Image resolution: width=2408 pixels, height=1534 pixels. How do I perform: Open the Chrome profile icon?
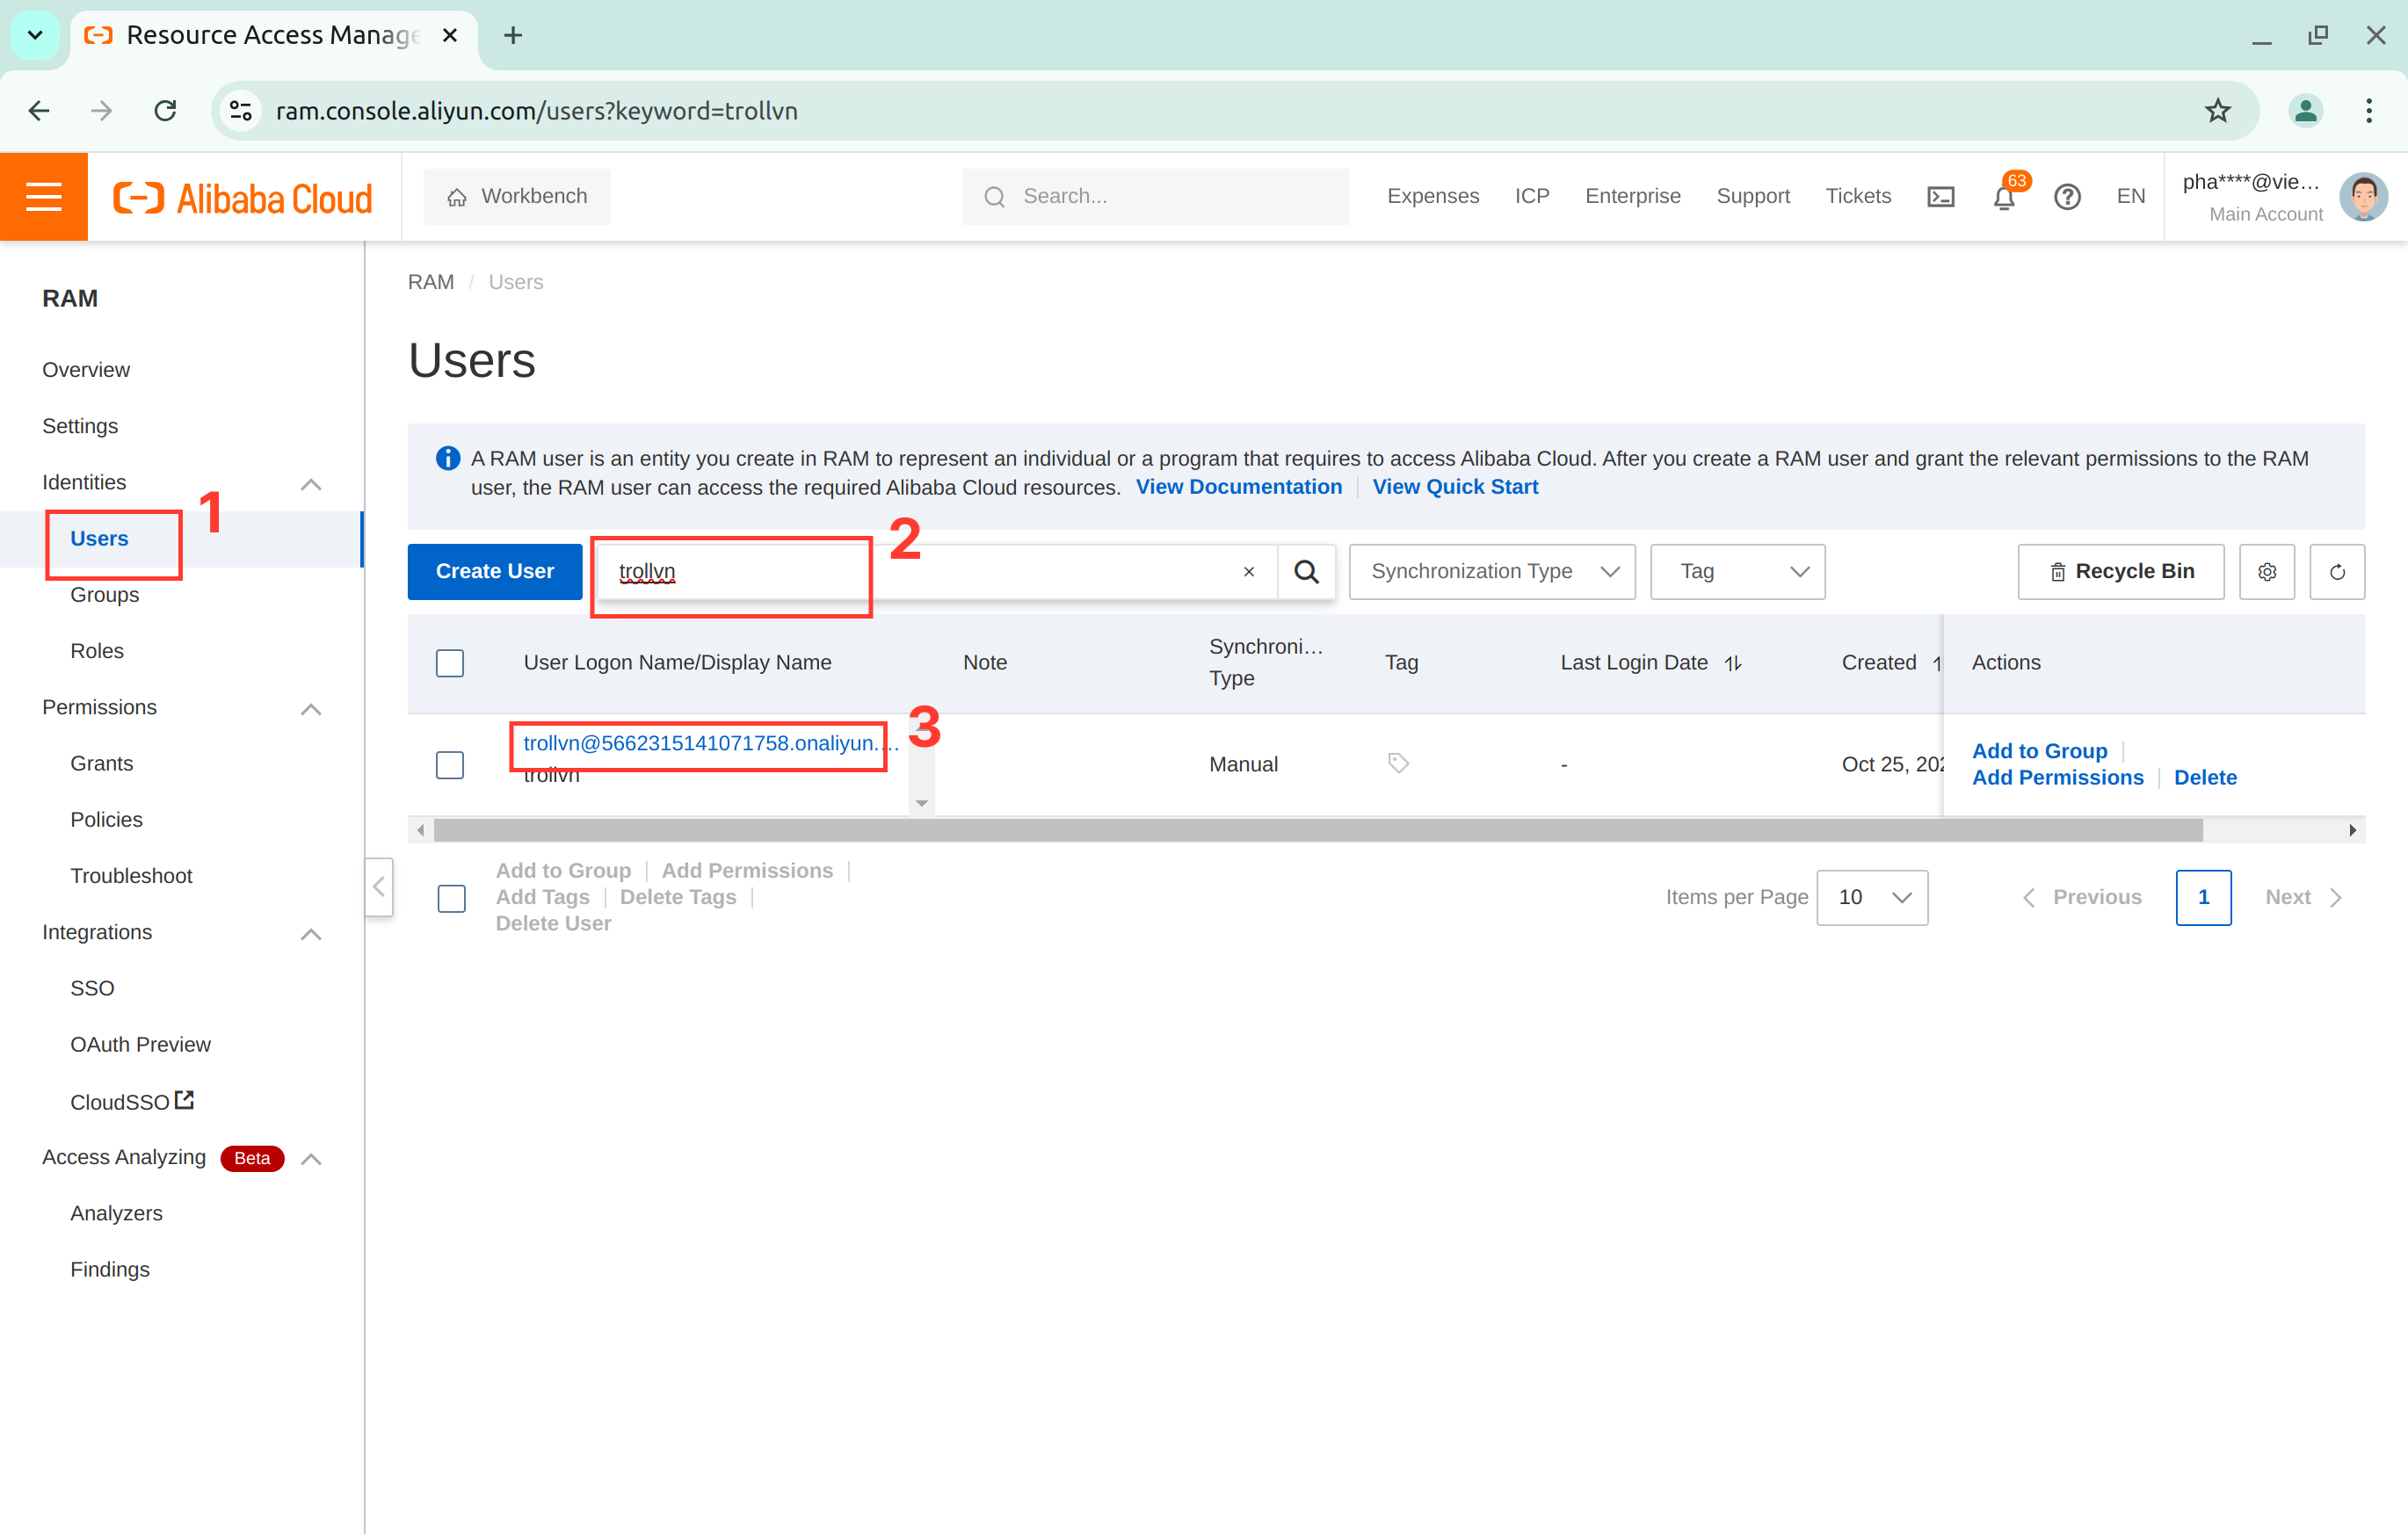(x=2305, y=111)
